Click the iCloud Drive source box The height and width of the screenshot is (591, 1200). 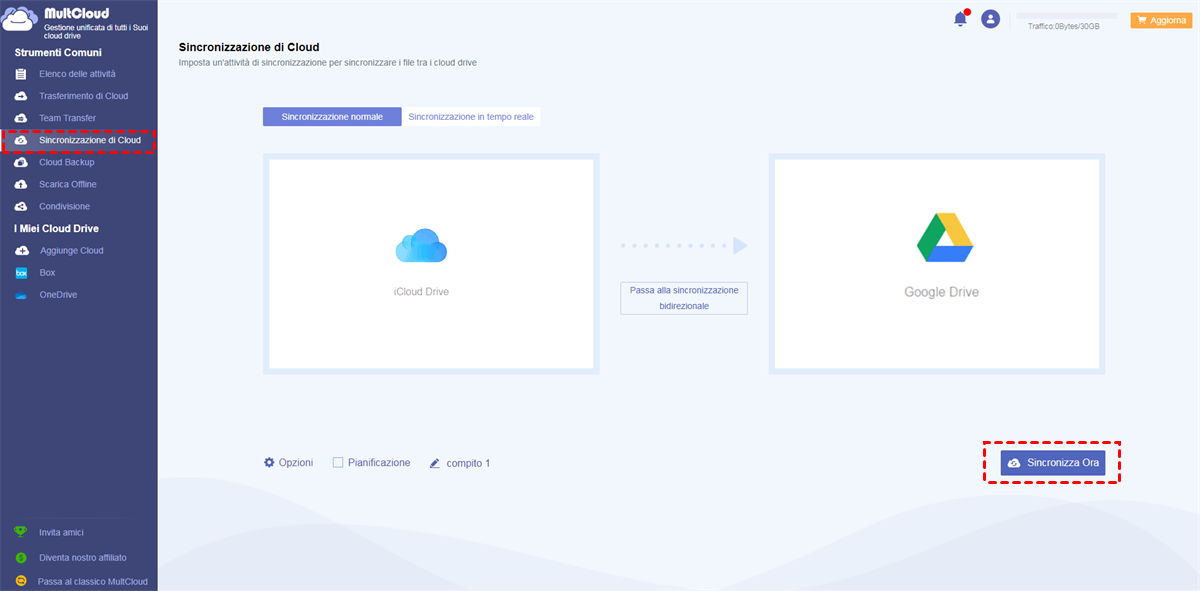[x=431, y=264]
